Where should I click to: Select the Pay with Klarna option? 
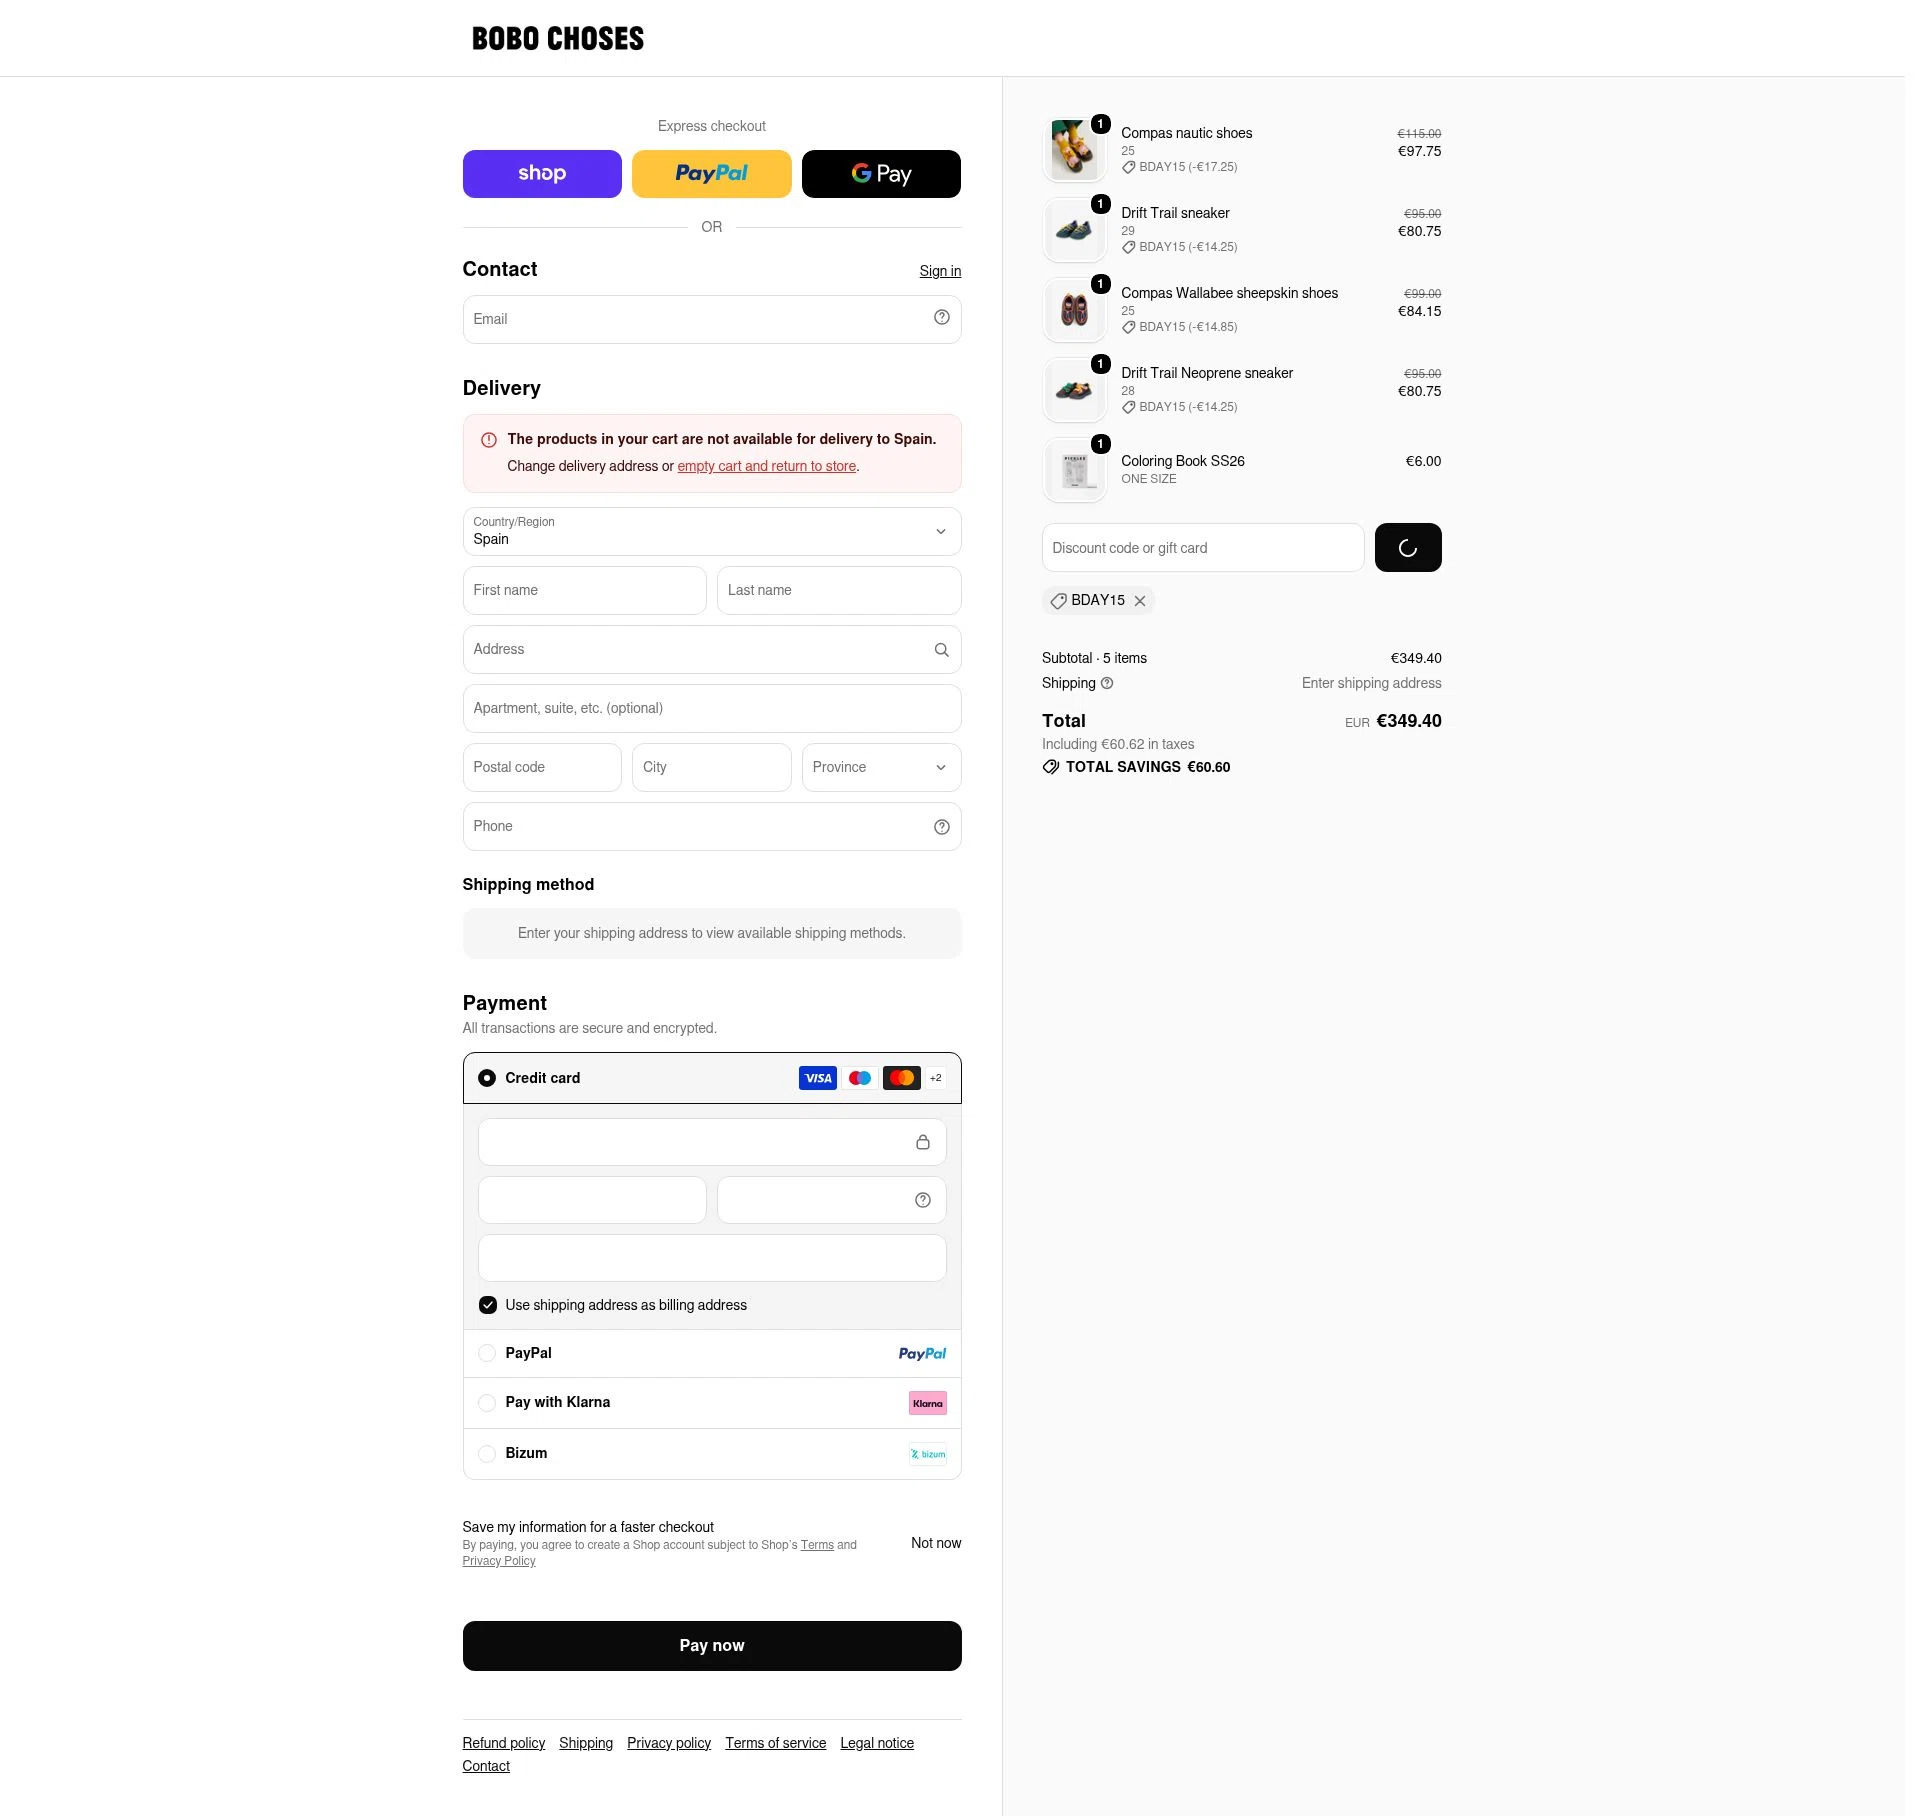[x=712, y=1403]
